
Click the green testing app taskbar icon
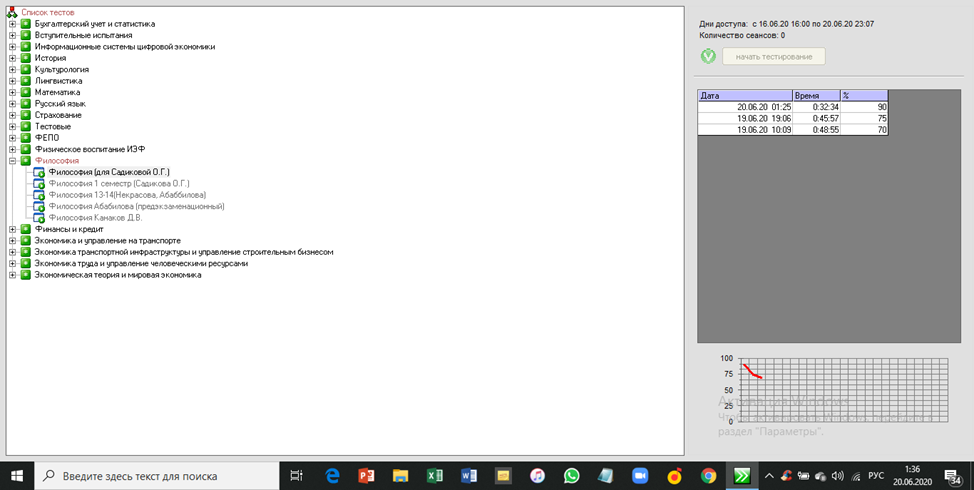point(742,476)
